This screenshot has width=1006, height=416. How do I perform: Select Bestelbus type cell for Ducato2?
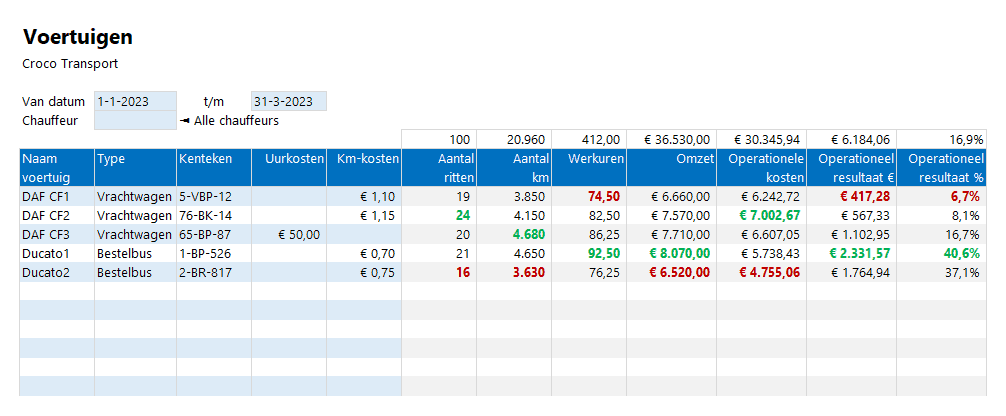[x=135, y=272]
